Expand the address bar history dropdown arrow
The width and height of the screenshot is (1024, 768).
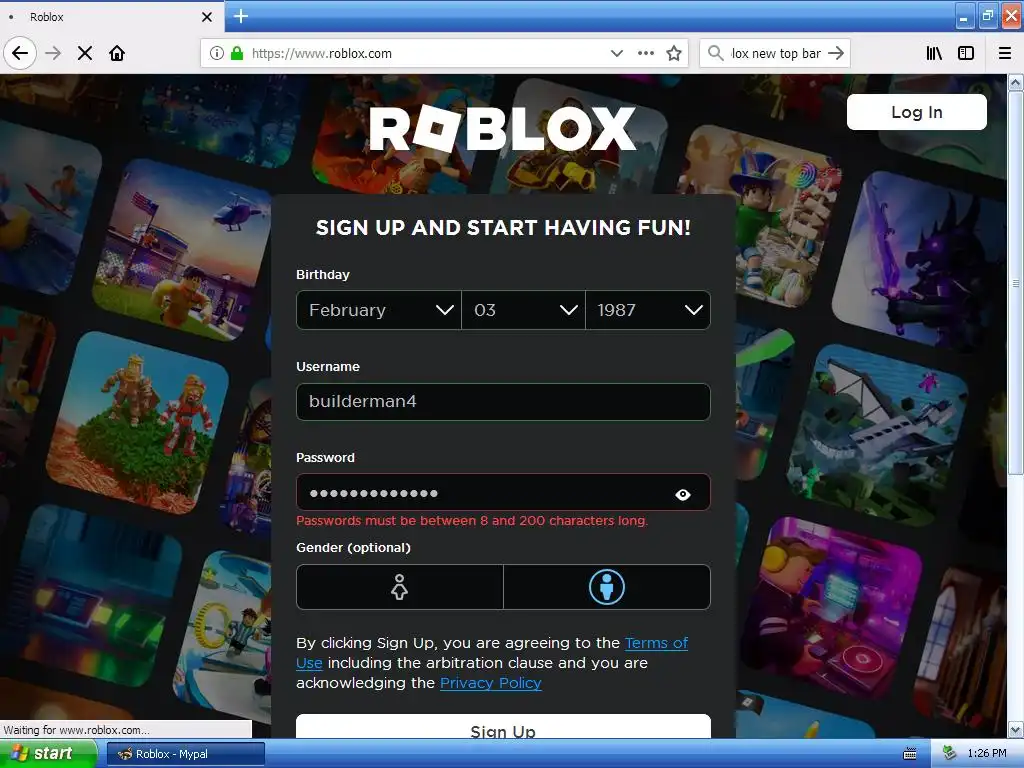(616, 53)
